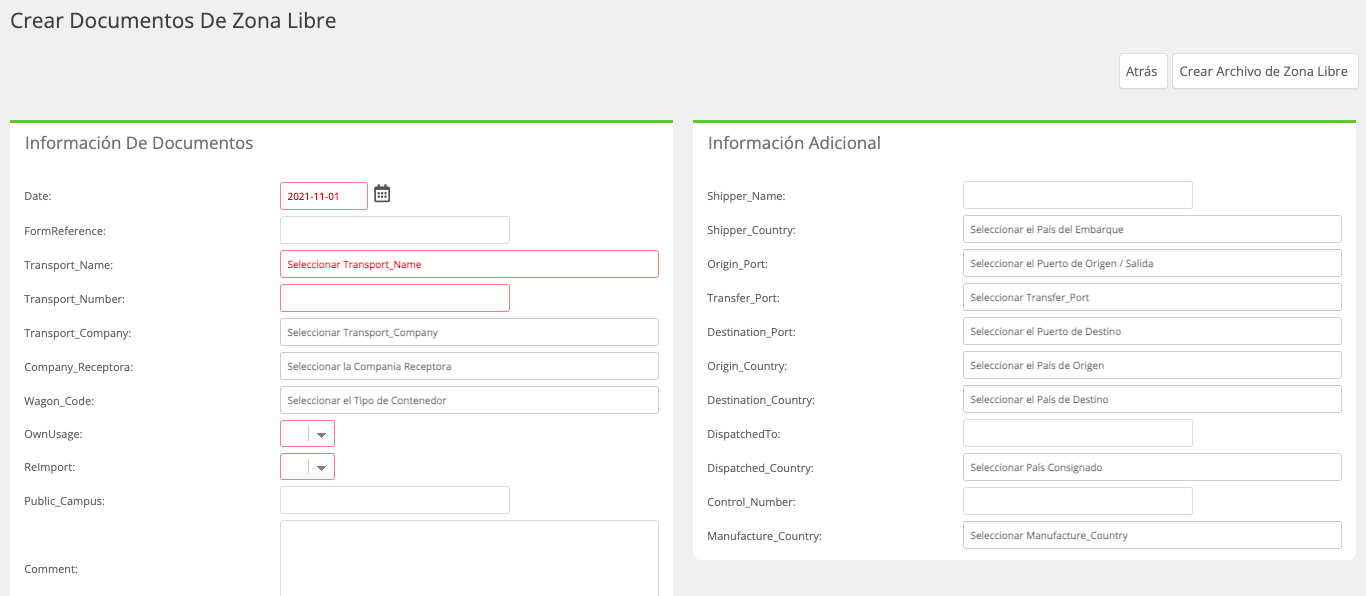Viewport: 1366px width, 596px height.
Task: Click the 'Control_Number:' label
Action: pos(751,502)
